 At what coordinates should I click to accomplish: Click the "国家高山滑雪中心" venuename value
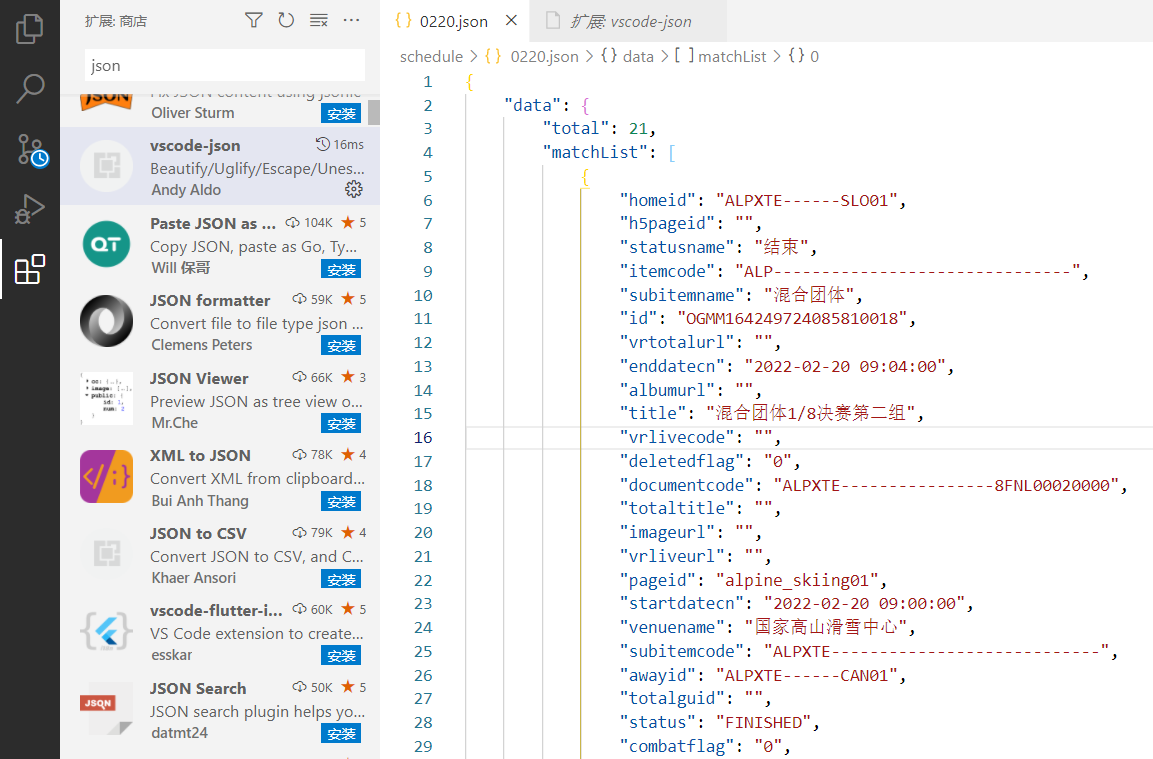[x=827, y=627]
